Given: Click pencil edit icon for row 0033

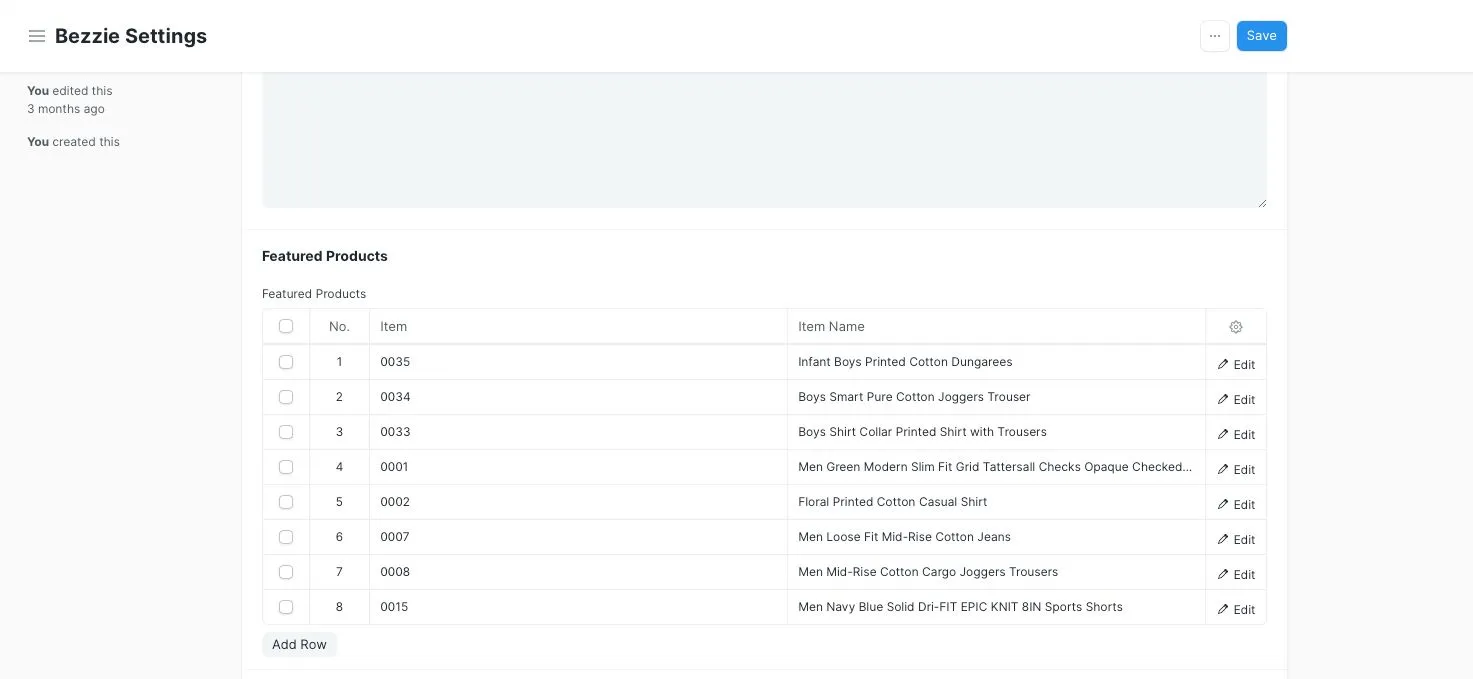Looking at the screenshot, I should pyautogui.click(x=1223, y=435).
